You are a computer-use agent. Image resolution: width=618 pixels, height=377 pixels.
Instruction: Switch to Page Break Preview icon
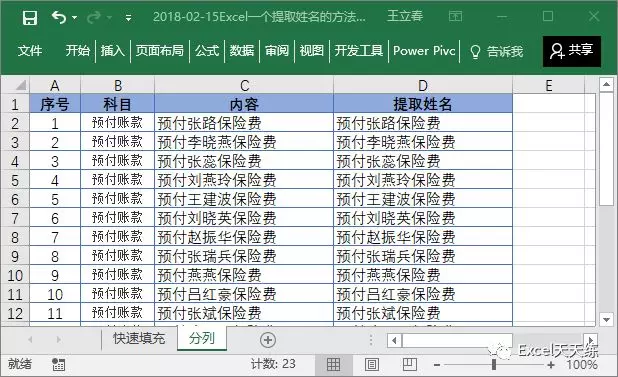410,364
